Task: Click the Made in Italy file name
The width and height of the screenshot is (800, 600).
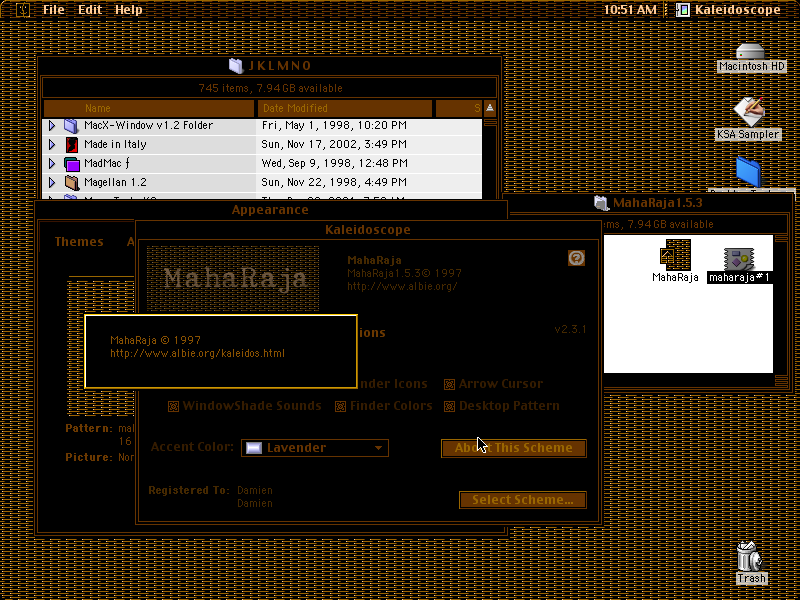Action: tap(115, 144)
